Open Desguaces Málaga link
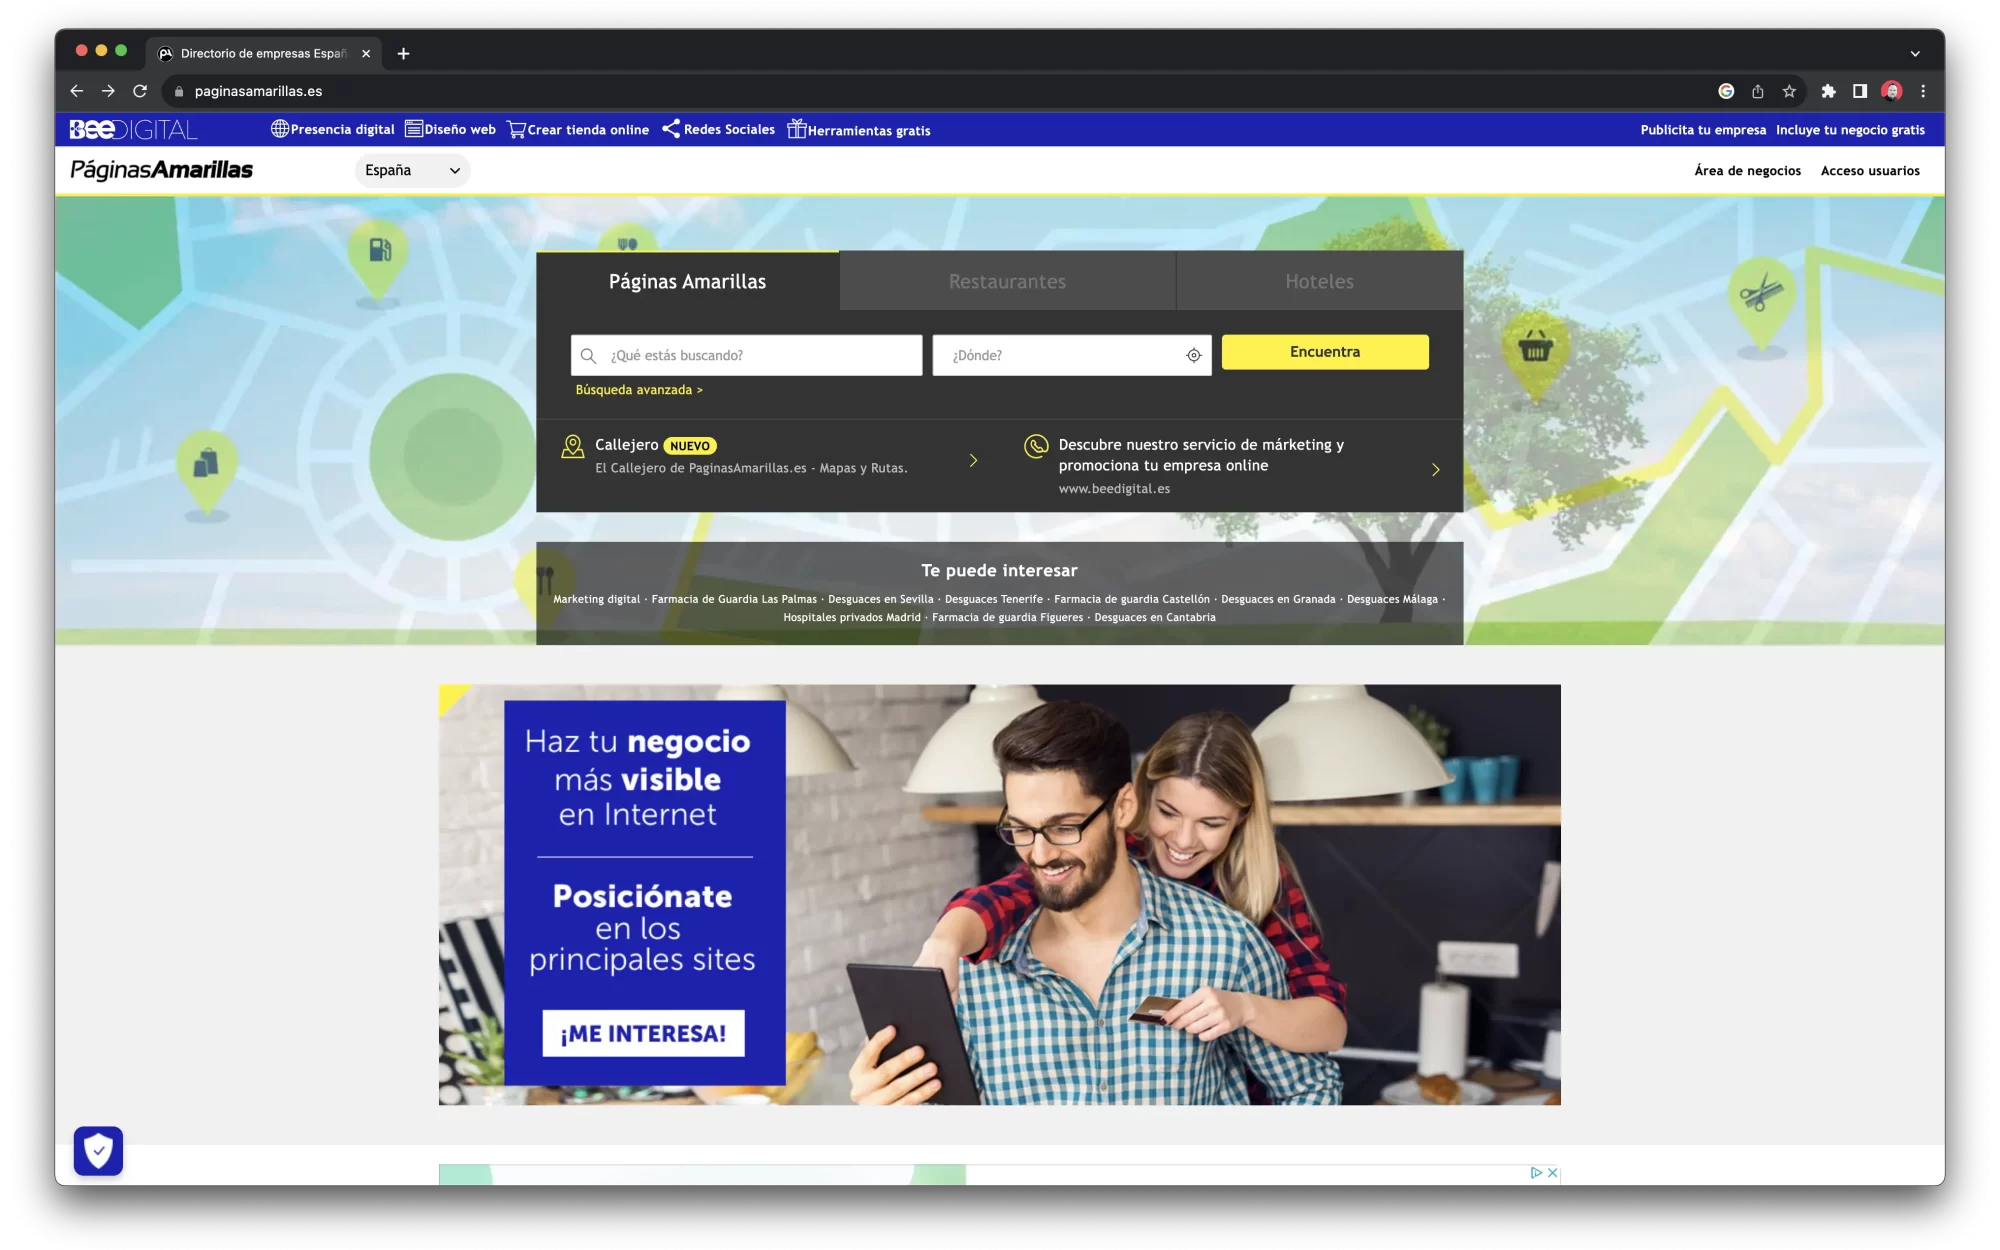 [1391, 599]
